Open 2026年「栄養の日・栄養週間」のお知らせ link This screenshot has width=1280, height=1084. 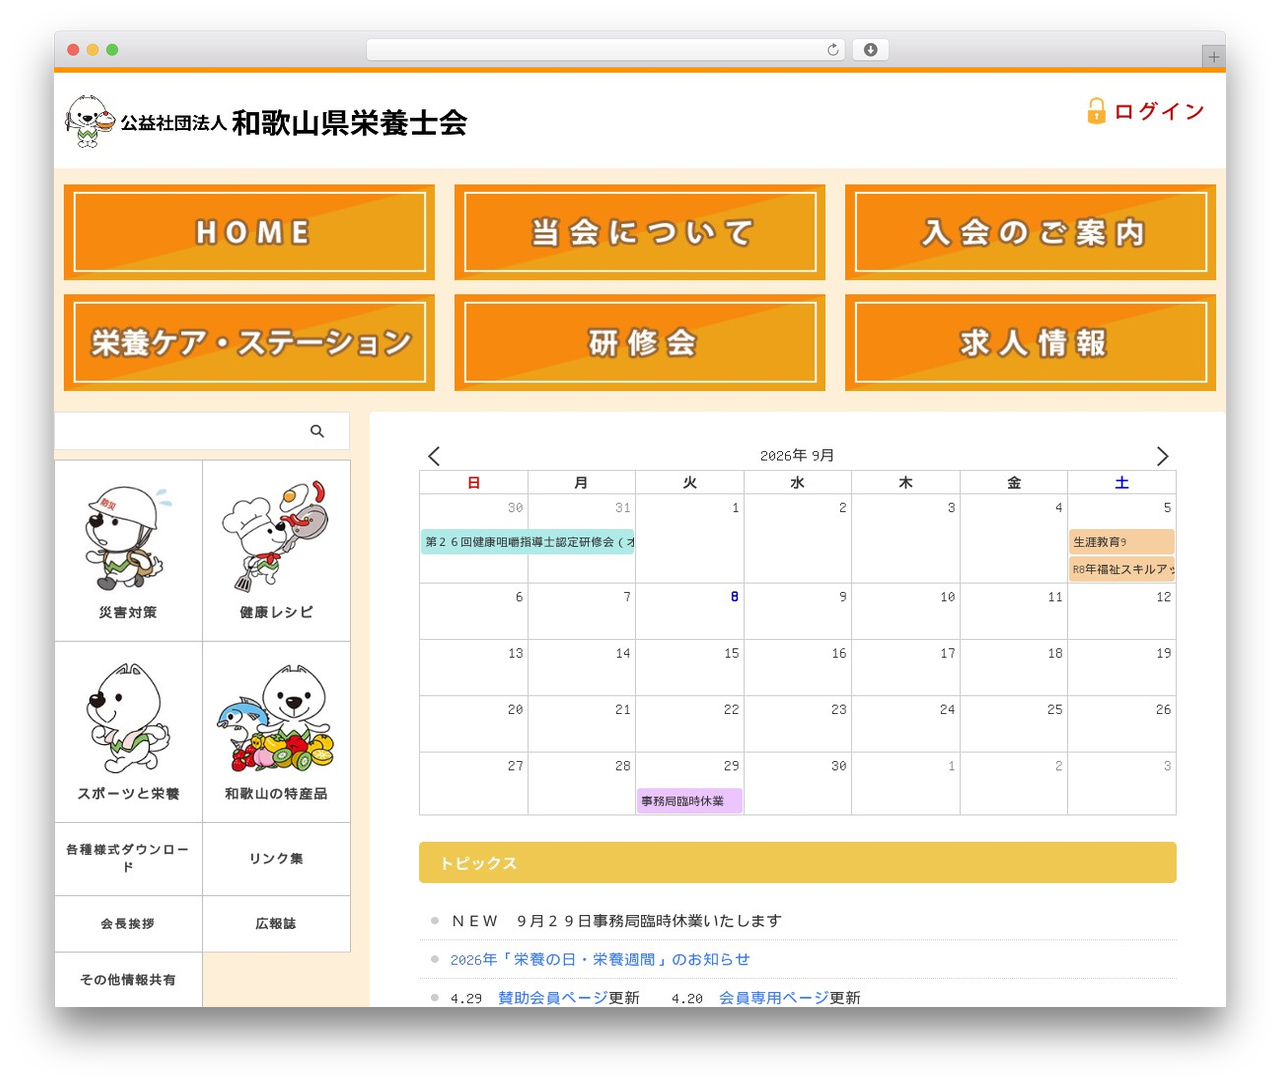[x=600, y=959]
